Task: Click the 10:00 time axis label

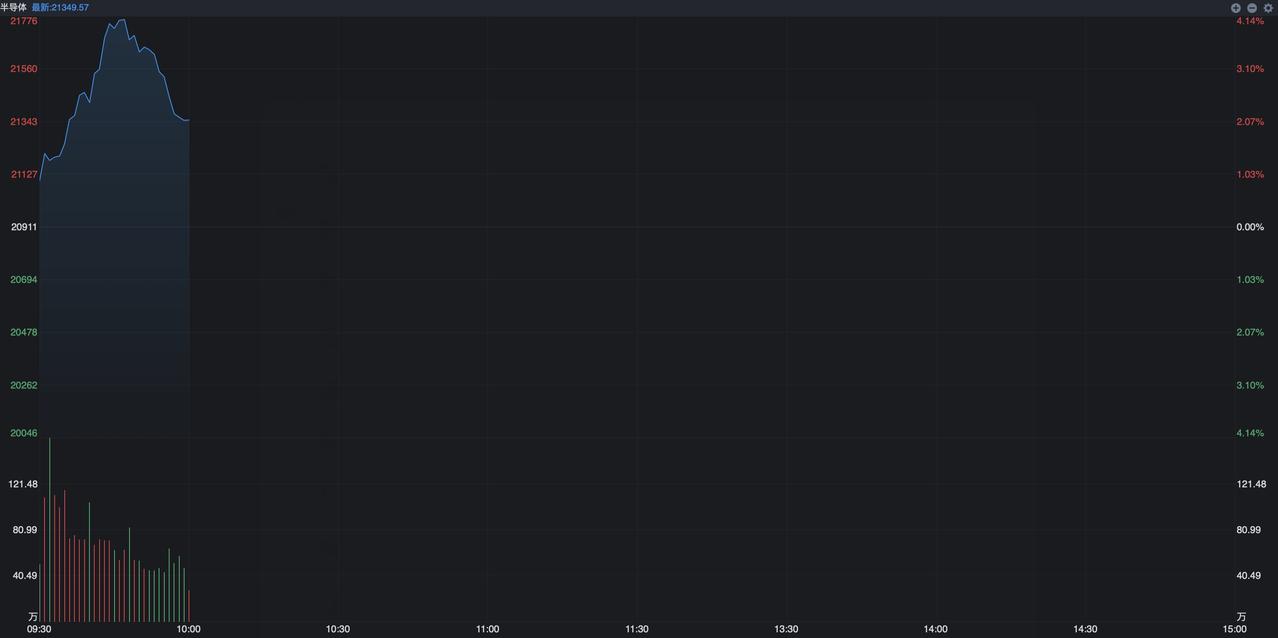Action: click(188, 629)
